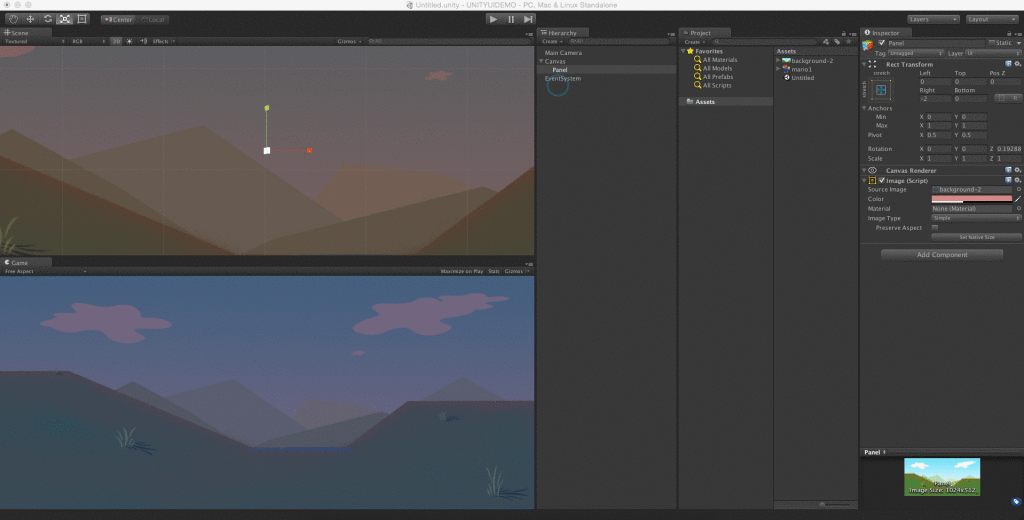The height and width of the screenshot is (520, 1024).
Task: Click the asset label tag icon in preview
Action: point(1016,502)
